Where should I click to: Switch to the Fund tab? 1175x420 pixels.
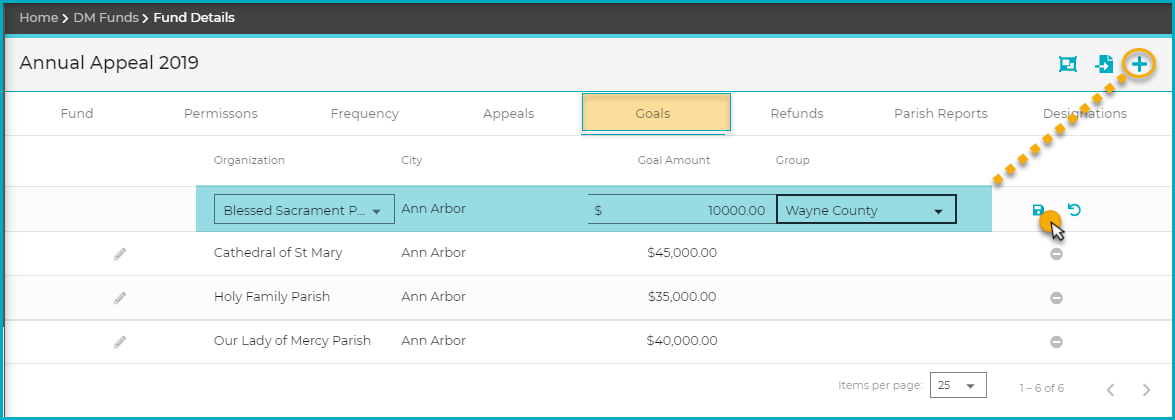[x=77, y=114]
